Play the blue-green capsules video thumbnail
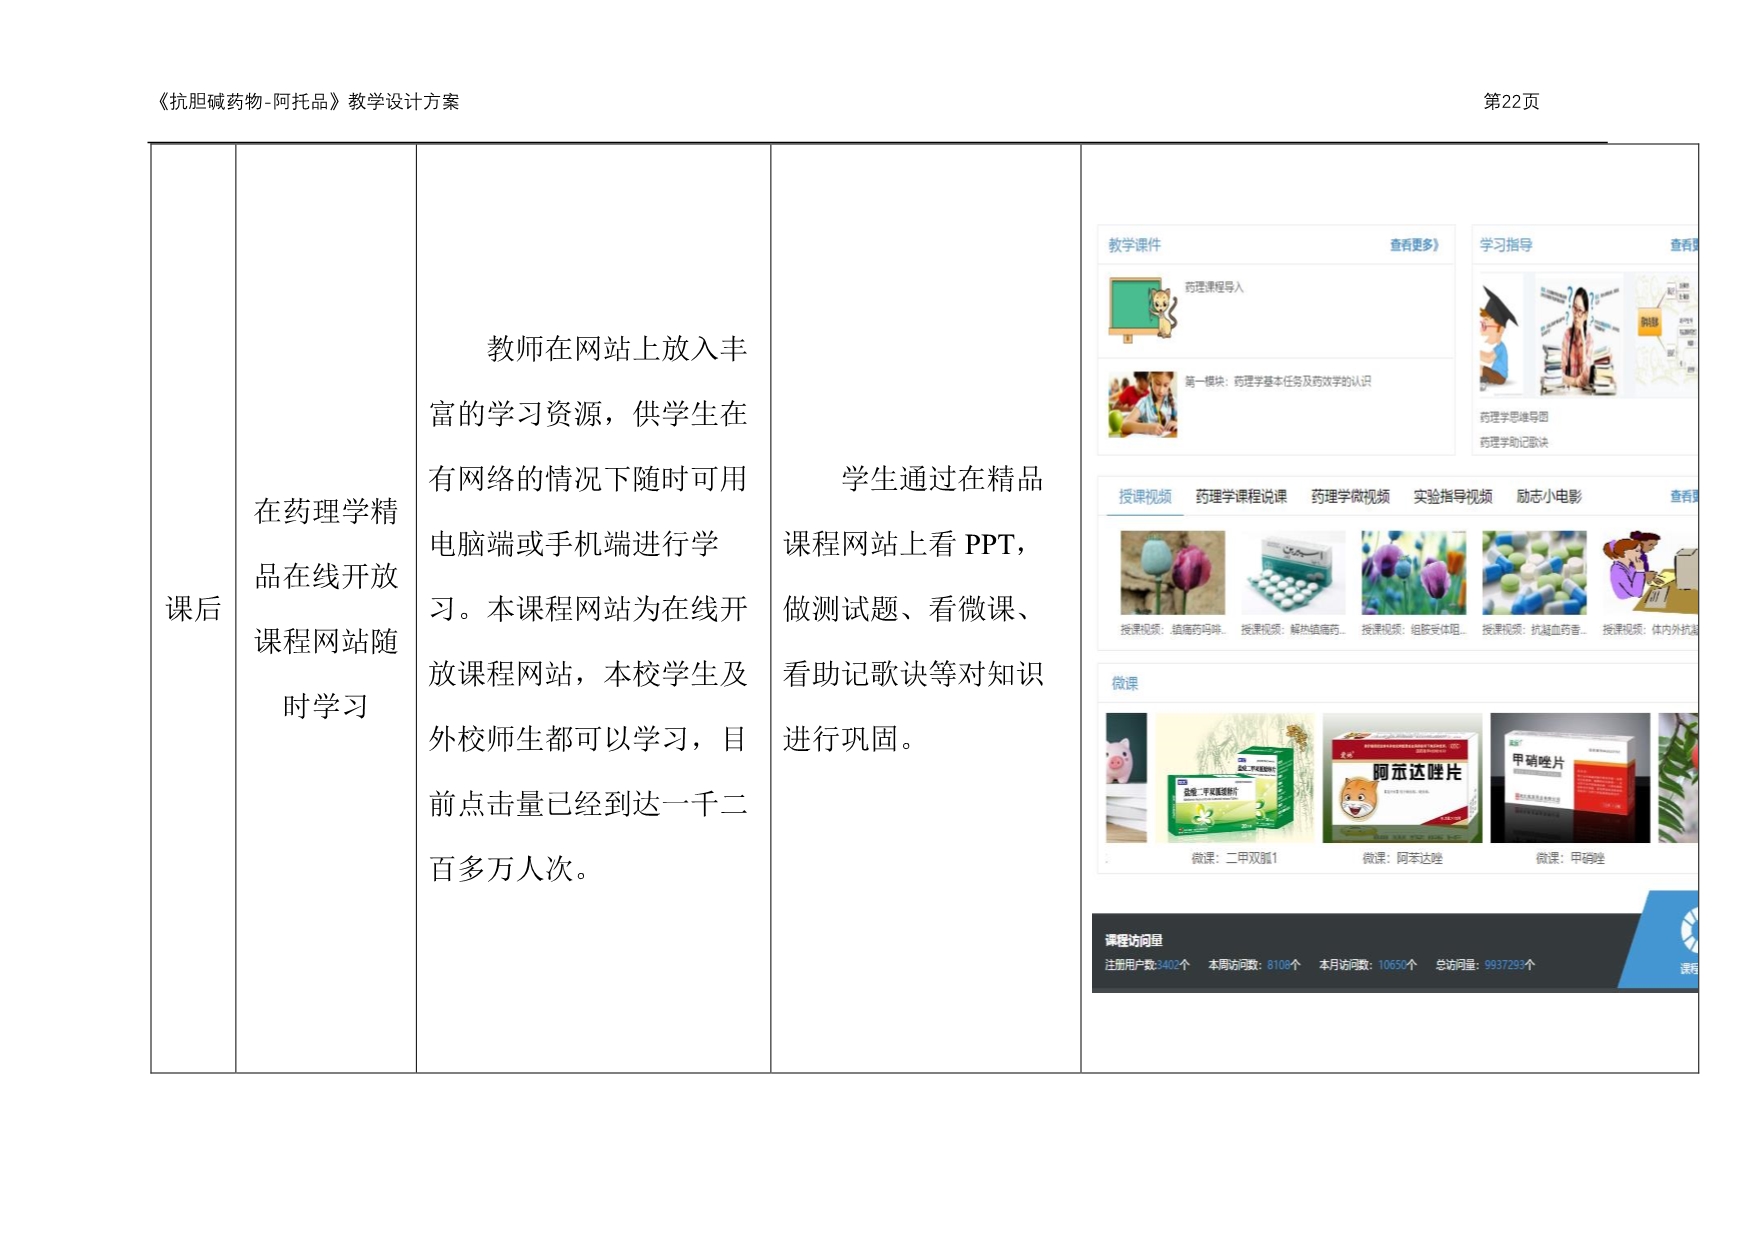 1534,573
